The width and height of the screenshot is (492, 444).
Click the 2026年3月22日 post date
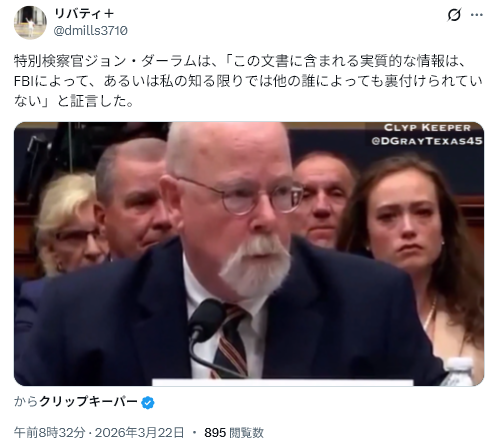(x=139, y=433)
